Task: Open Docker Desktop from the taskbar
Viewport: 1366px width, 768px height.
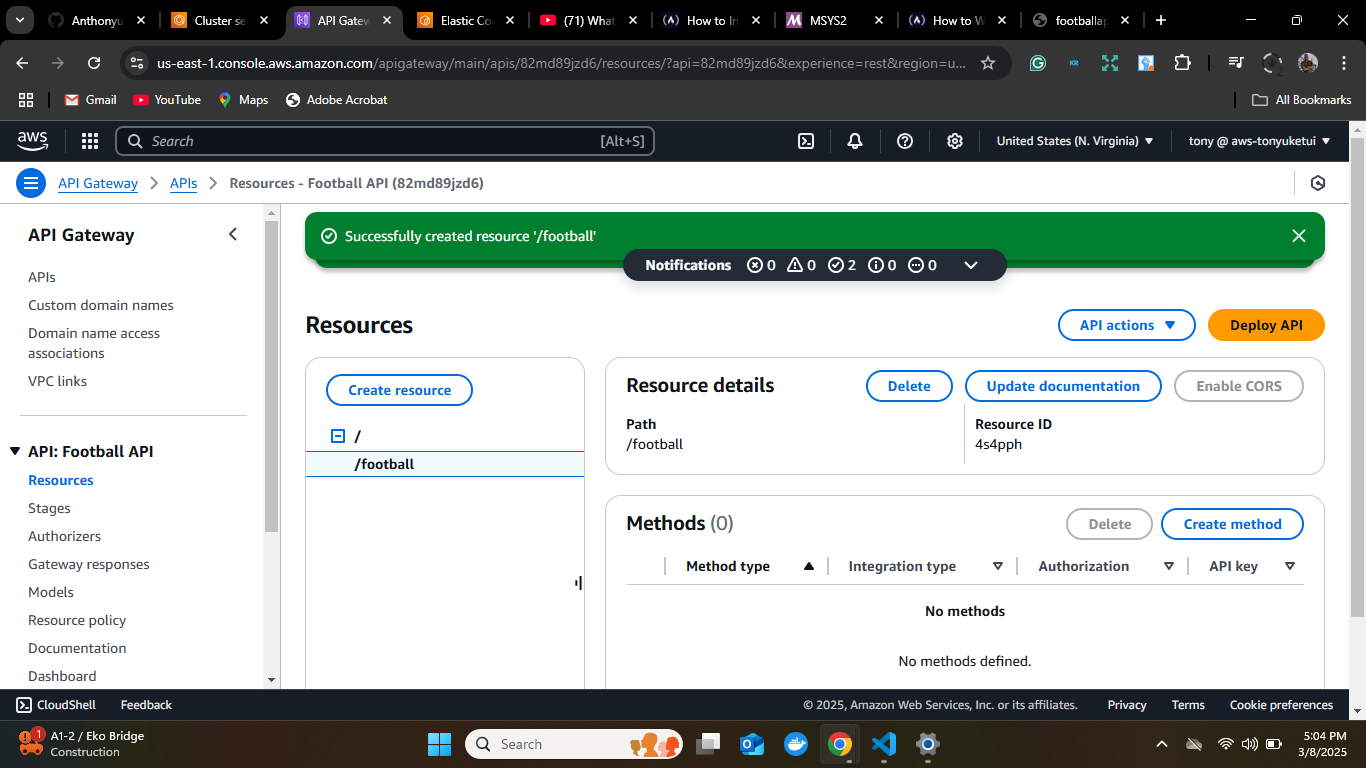Action: pos(796,744)
